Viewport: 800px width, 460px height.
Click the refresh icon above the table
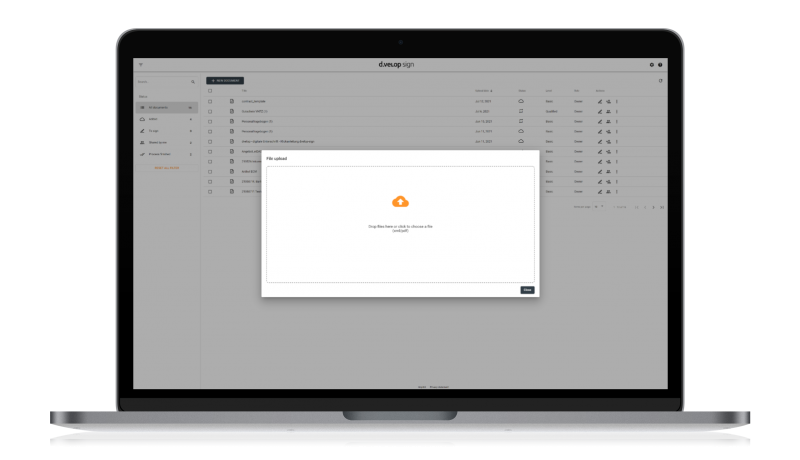pos(660,81)
